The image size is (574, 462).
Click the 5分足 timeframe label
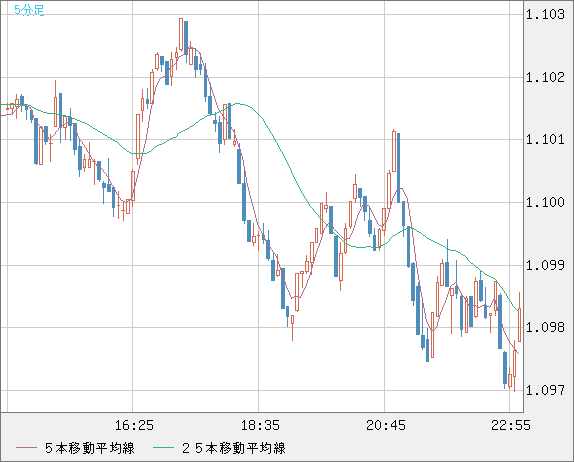[x=29, y=10]
